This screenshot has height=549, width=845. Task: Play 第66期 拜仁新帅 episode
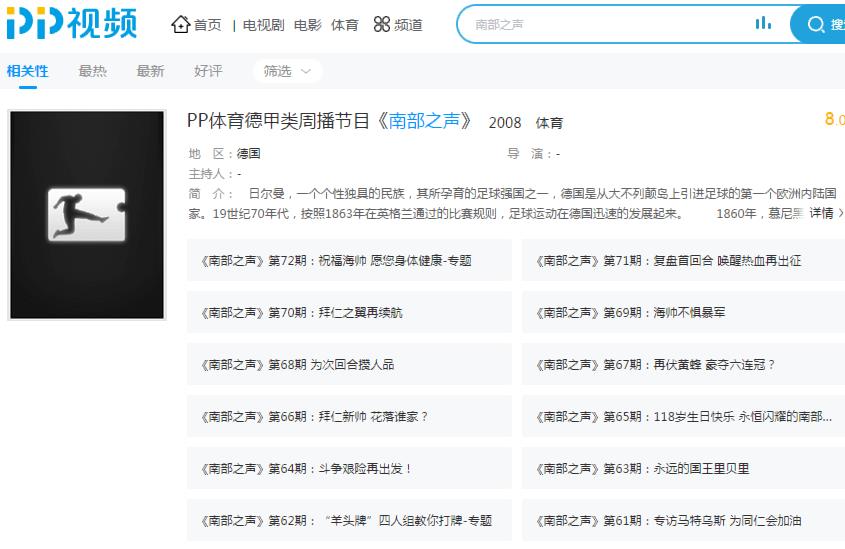pyautogui.click(x=349, y=416)
